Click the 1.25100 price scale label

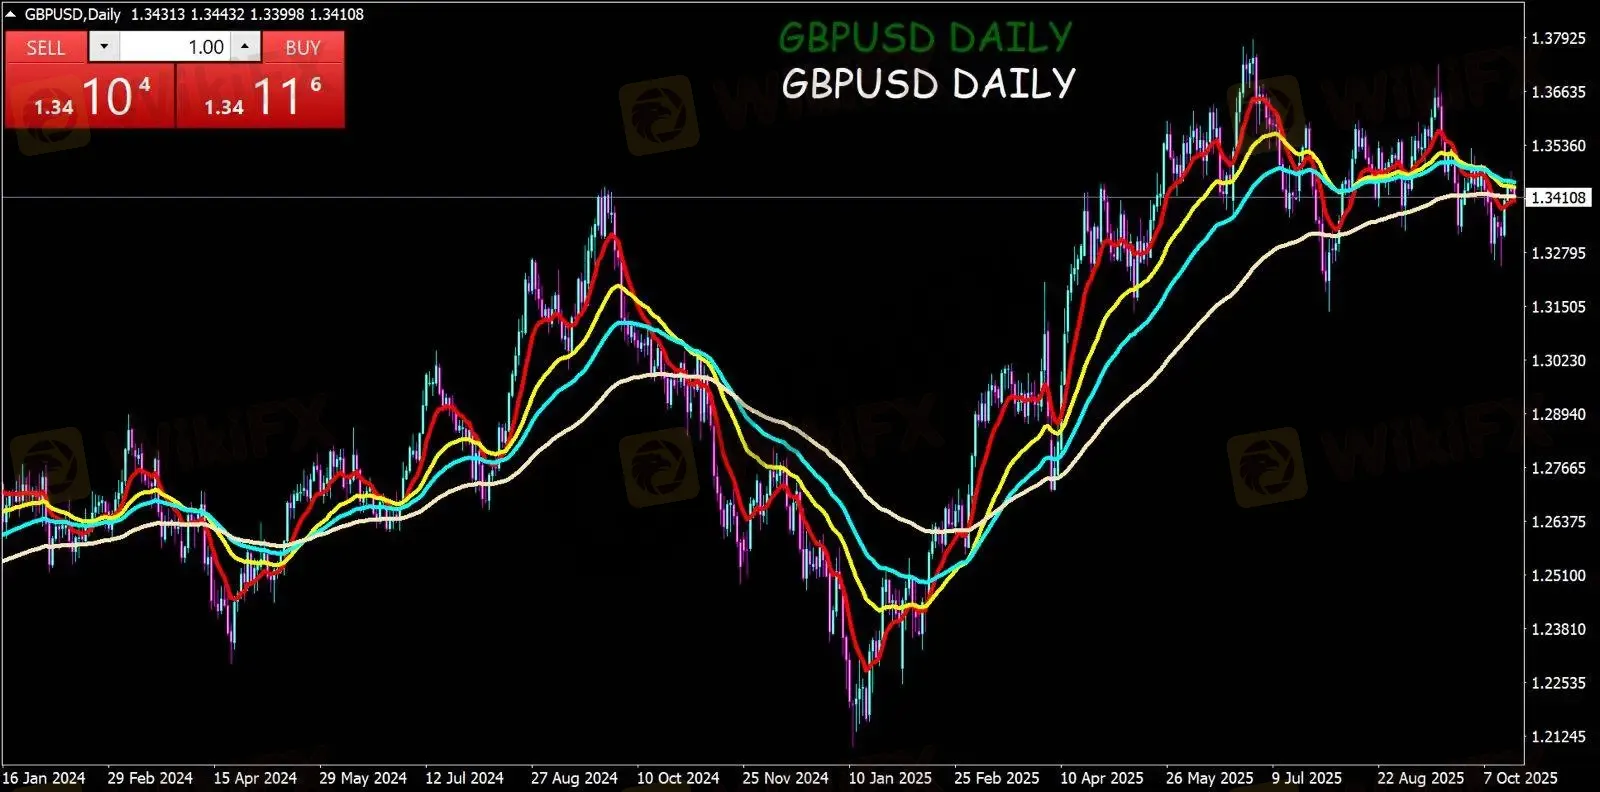coord(1559,576)
